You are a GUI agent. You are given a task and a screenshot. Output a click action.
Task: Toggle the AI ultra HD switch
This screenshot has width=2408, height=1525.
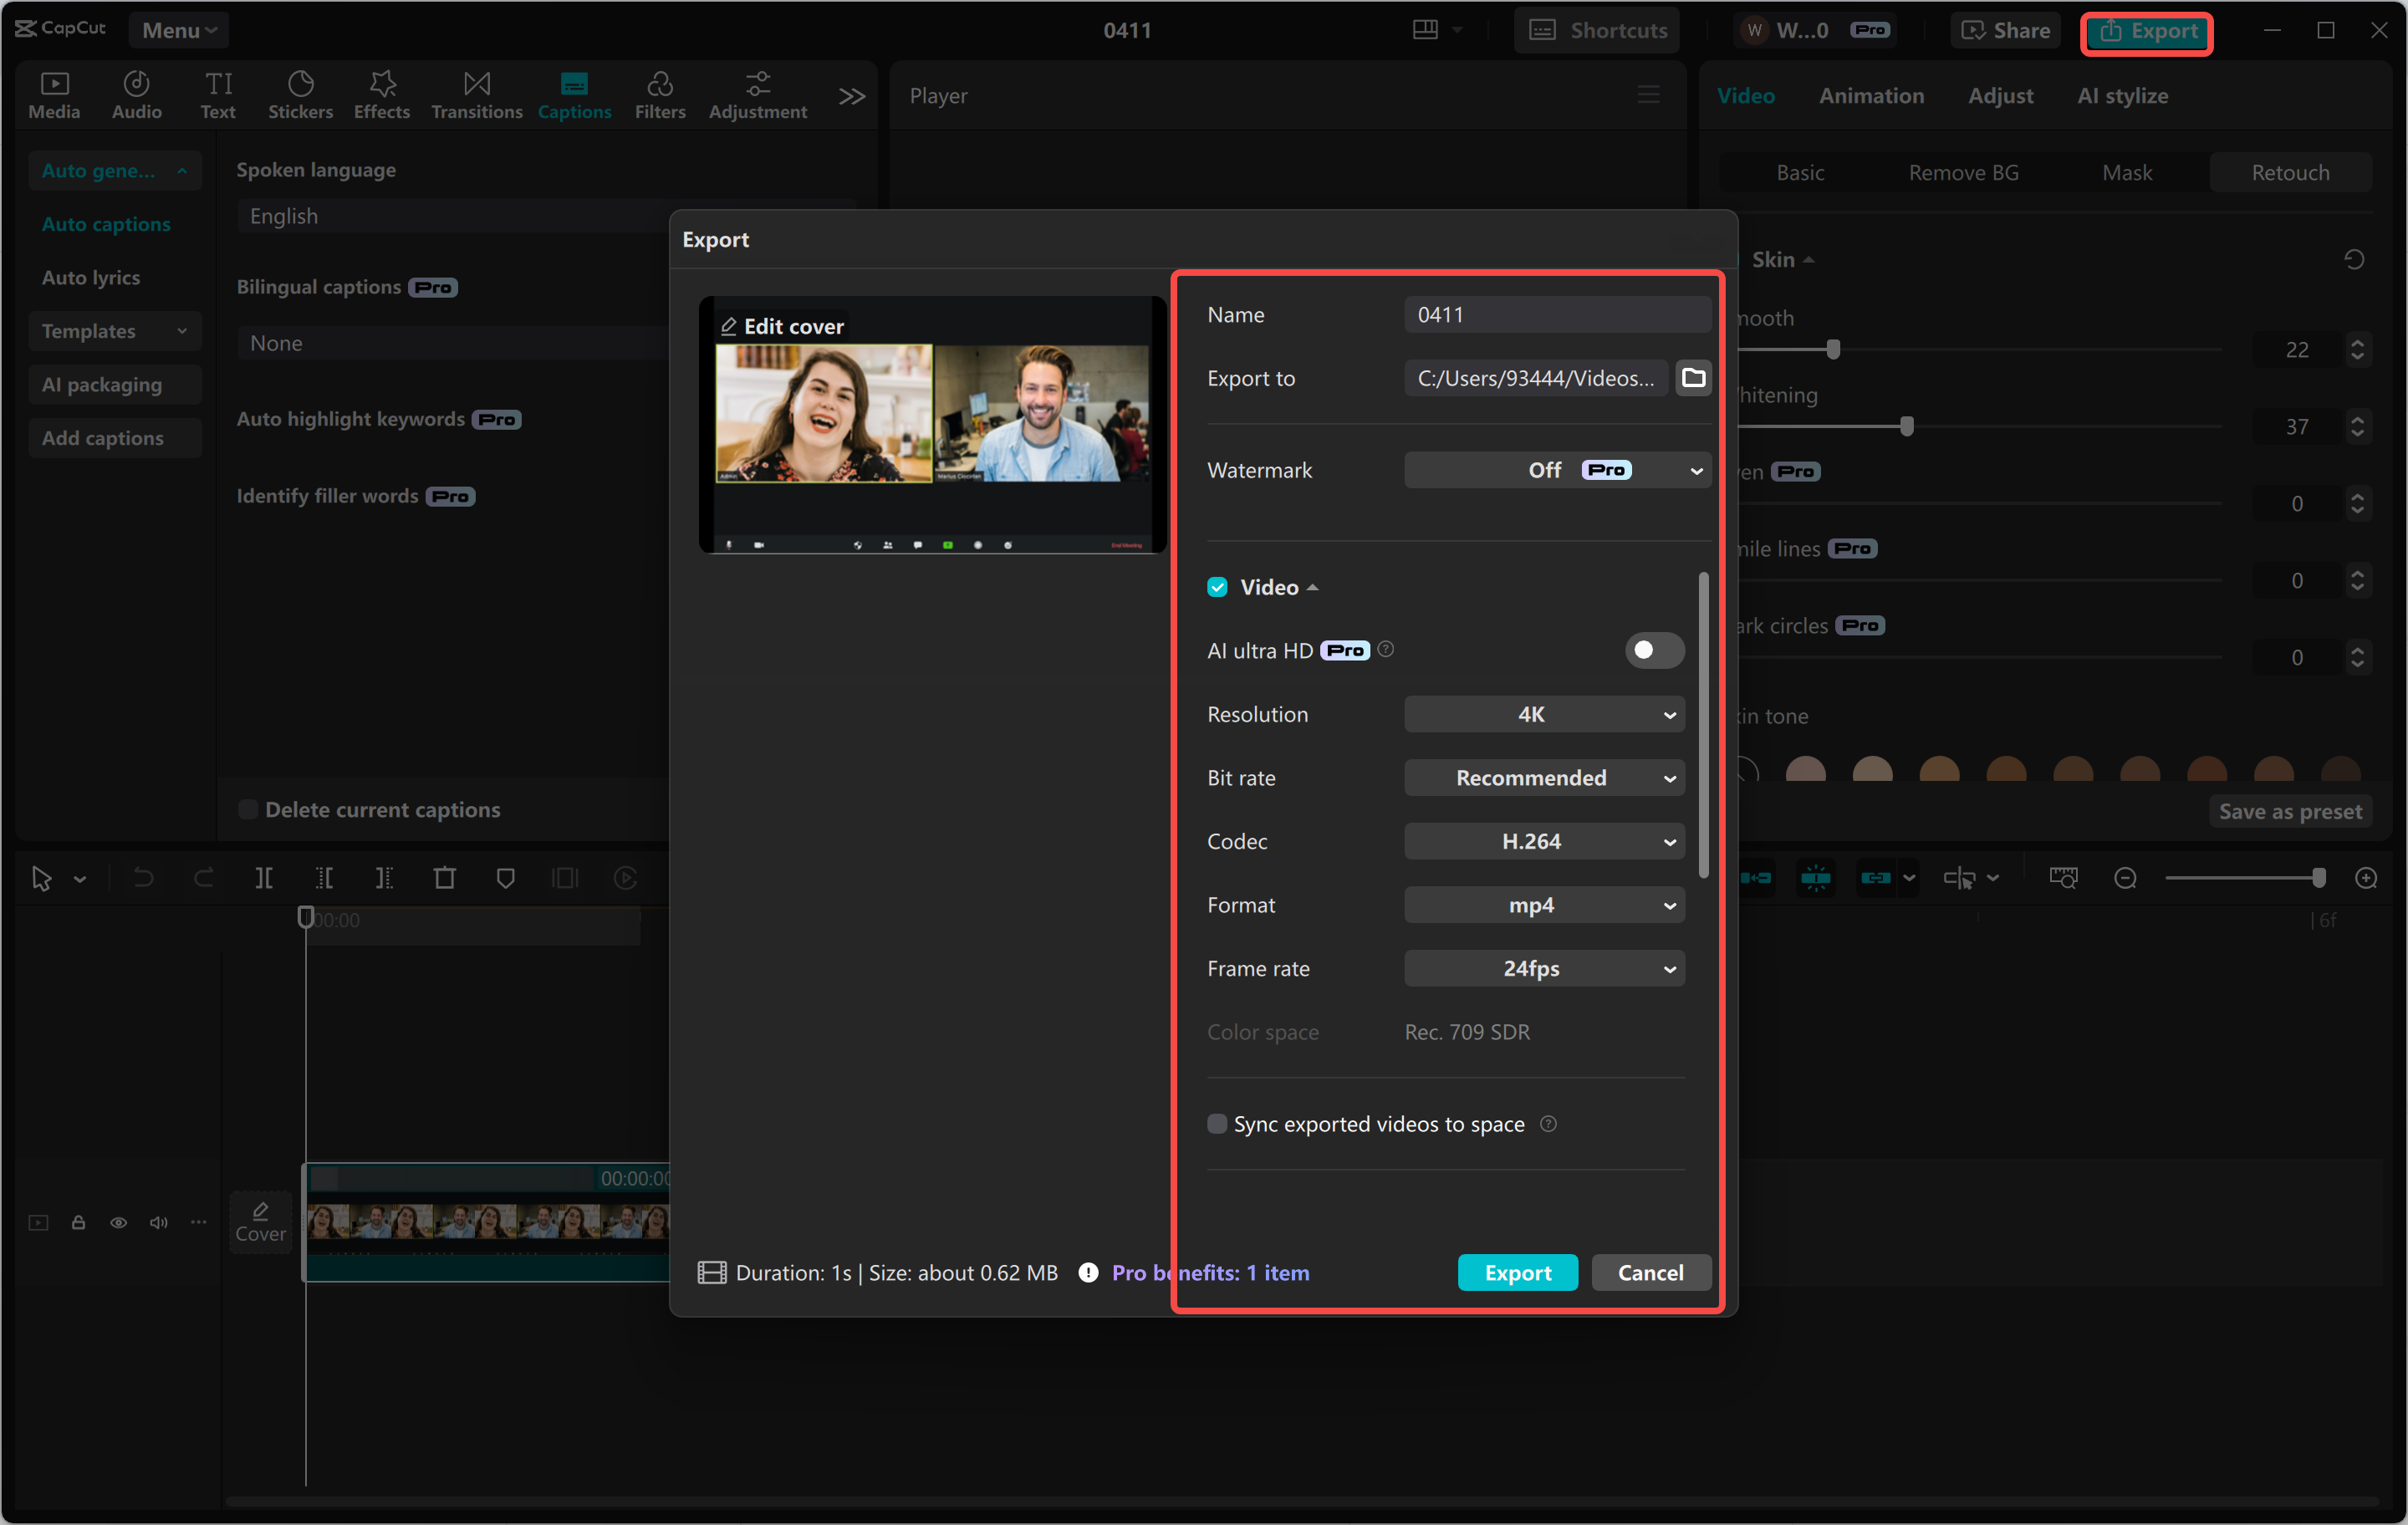pyautogui.click(x=1653, y=650)
